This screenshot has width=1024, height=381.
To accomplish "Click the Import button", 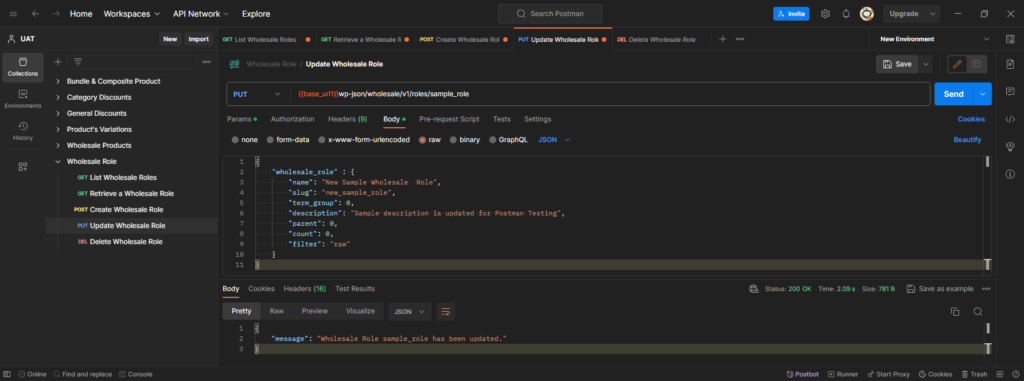I will click(x=199, y=39).
